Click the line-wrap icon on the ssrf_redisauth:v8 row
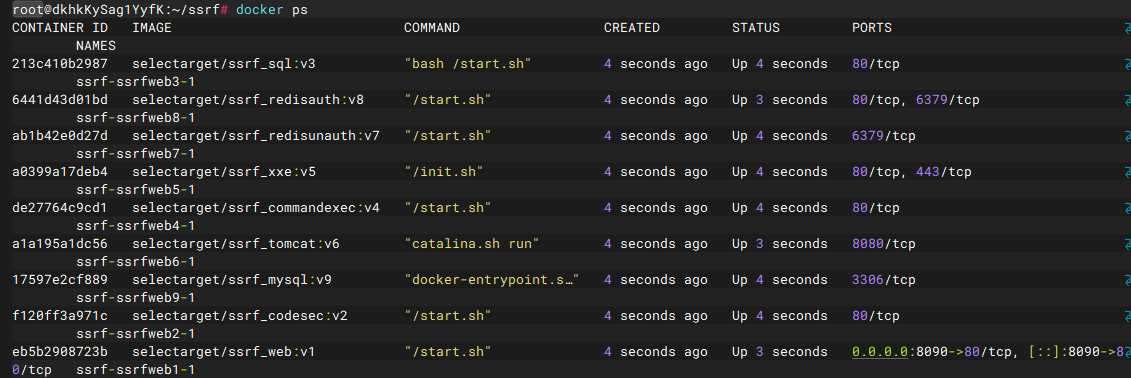This screenshot has height=378, width=1131. (1126, 101)
